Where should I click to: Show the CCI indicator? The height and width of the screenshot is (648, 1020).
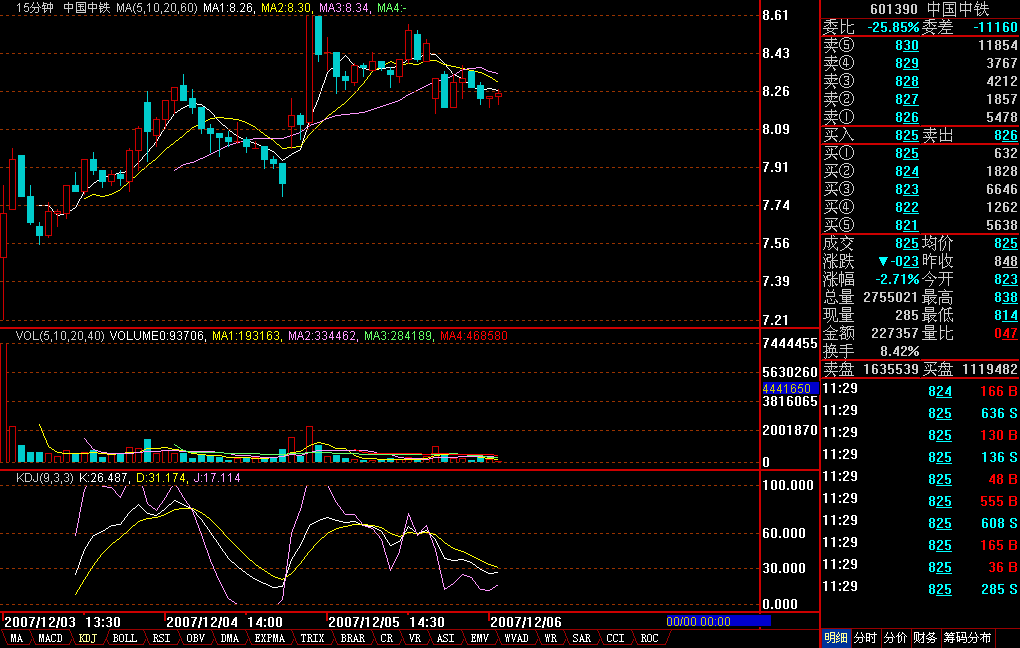(615, 638)
